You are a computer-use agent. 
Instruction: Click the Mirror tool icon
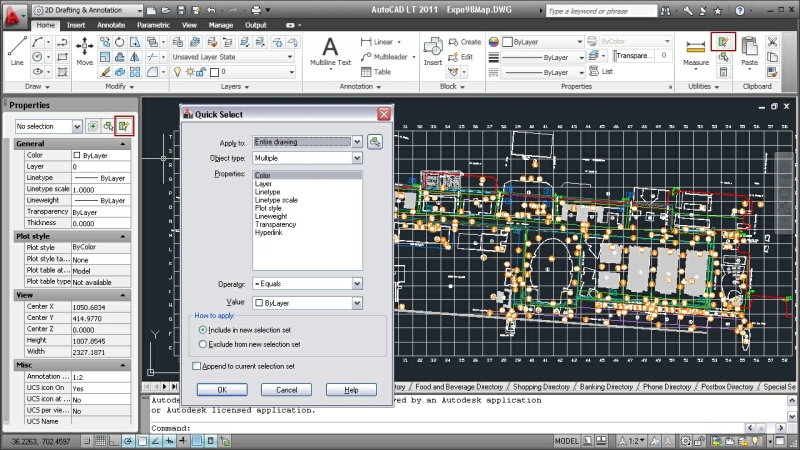135,57
